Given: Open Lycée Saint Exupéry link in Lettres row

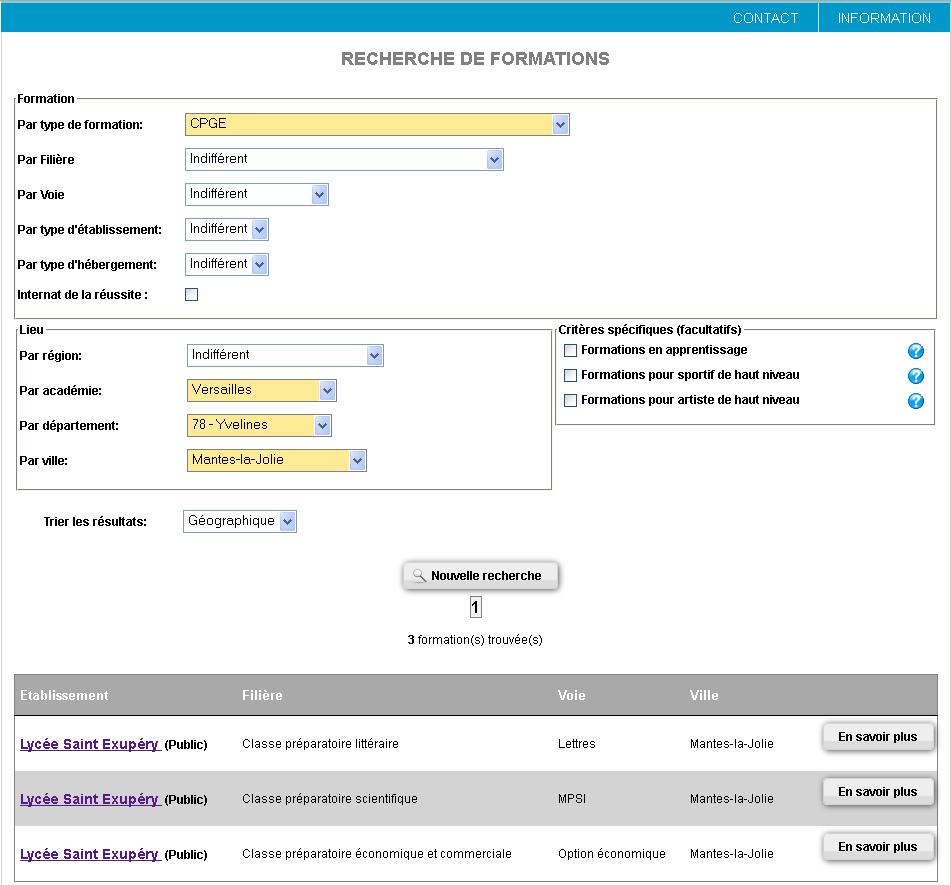Looking at the screenshot, I should click(89, 744).
